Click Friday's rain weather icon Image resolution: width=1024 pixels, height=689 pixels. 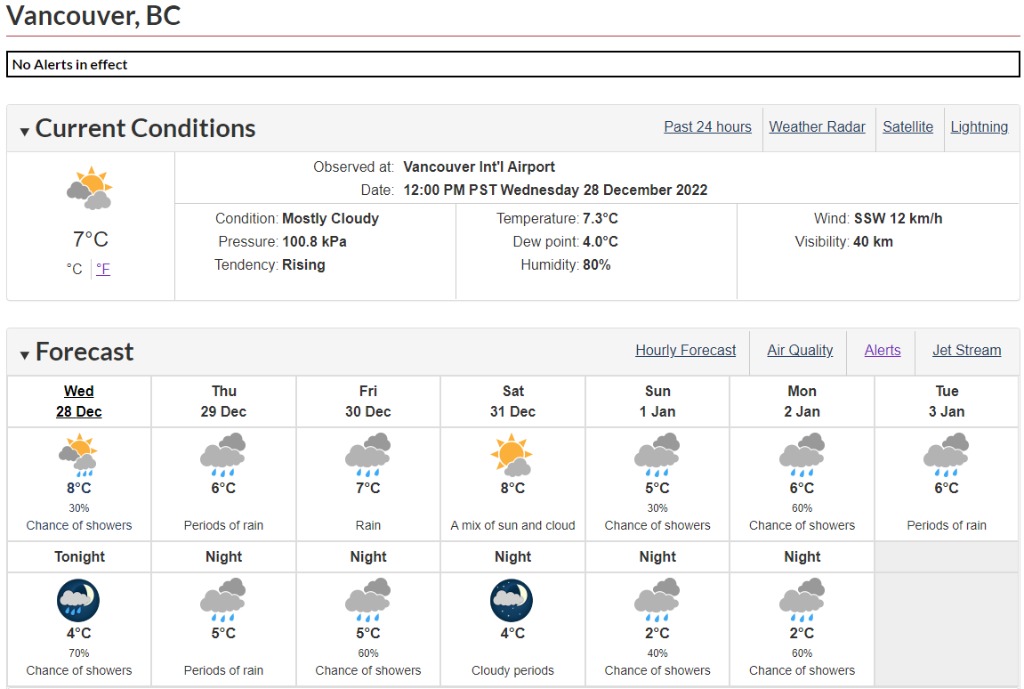point(368,455)
